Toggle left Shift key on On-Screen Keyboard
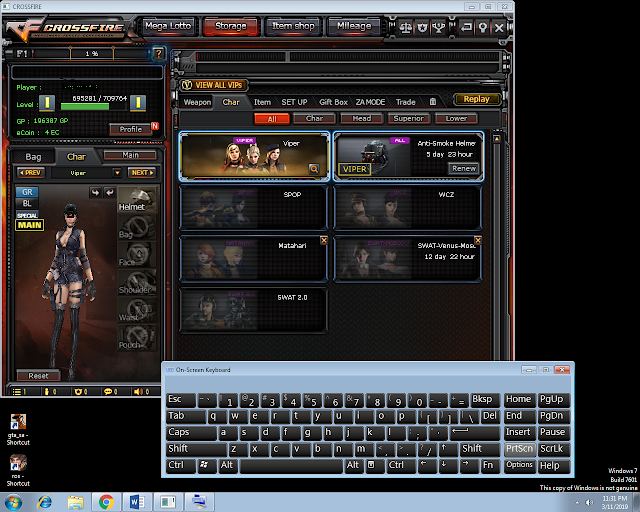The width and height of the screenshot is (640, 512). coord(196,449)
